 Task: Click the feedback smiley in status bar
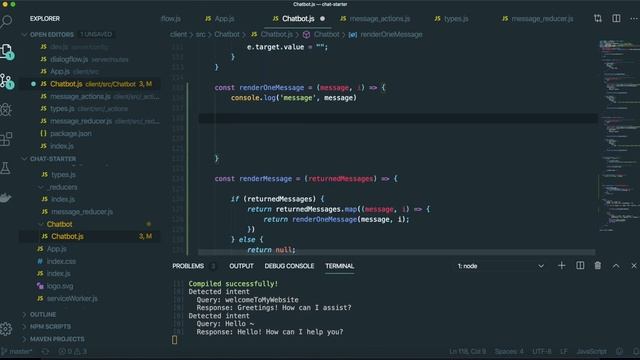pos(620,351)
